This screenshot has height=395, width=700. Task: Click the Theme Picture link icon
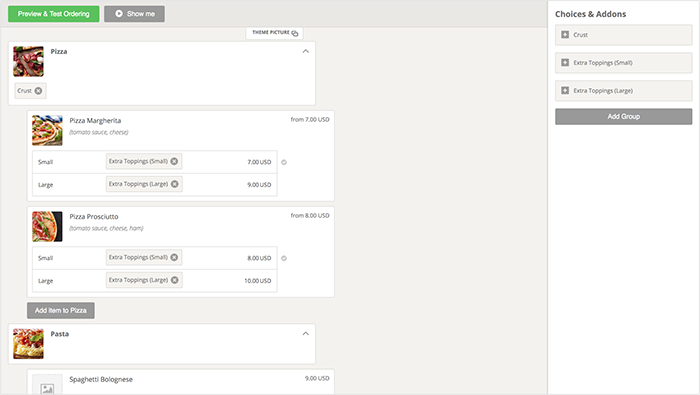click(295, 33)
